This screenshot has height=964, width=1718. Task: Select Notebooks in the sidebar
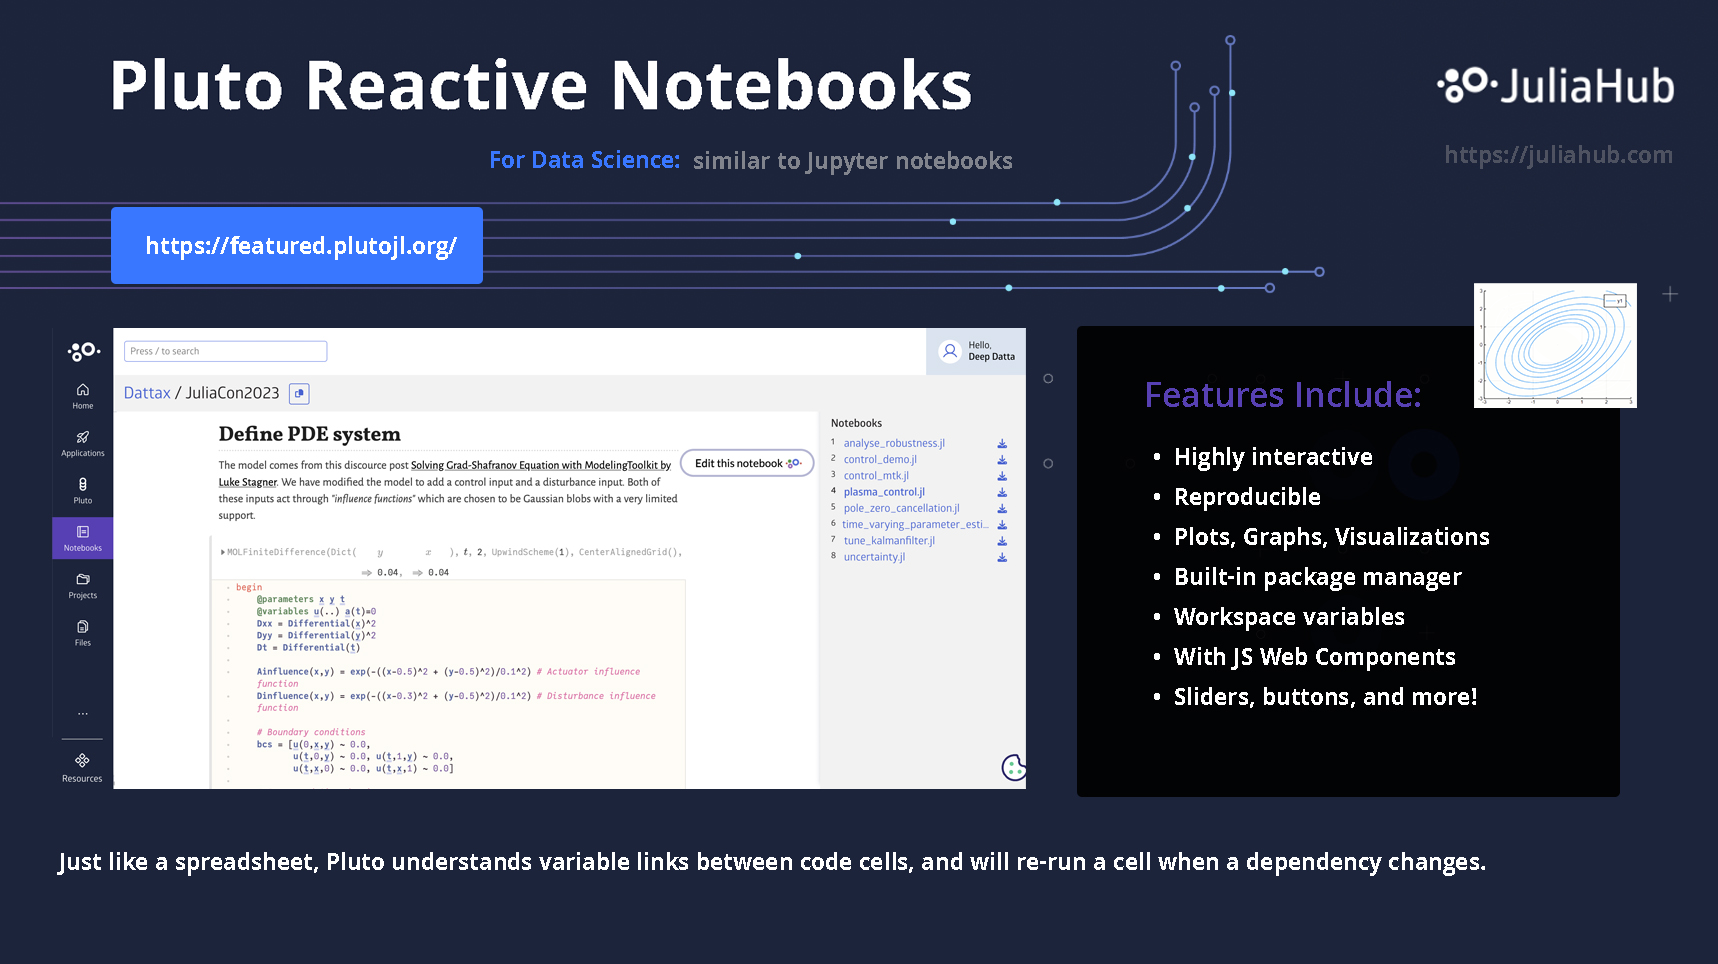pos(83,538)
